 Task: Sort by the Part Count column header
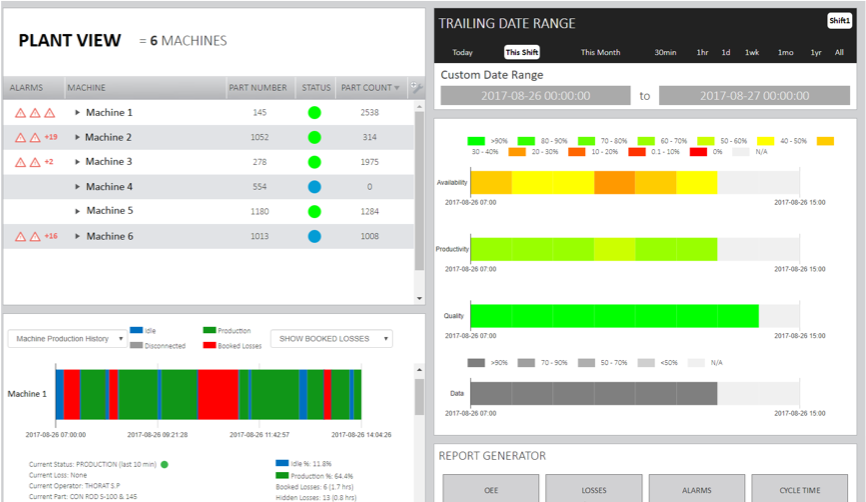point(370,88)
